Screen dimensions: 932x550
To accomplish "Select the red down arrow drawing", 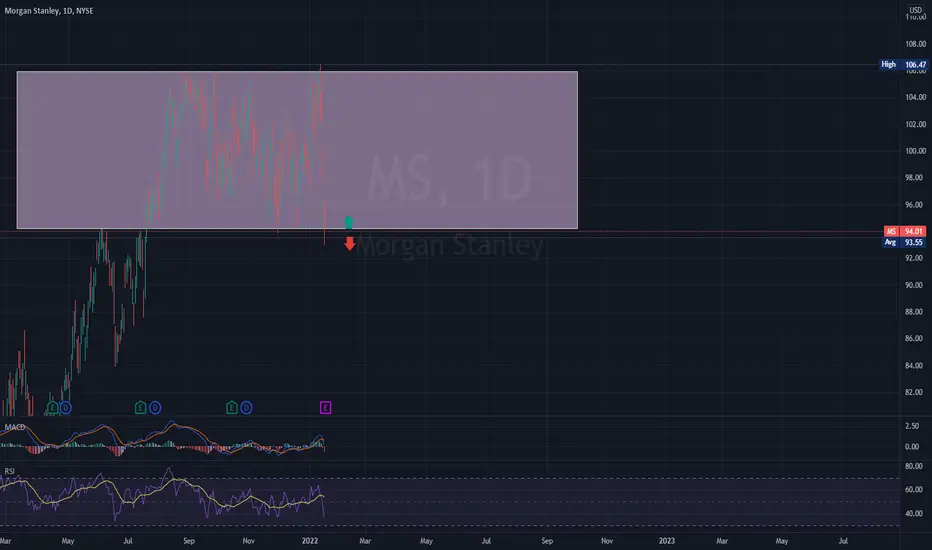I will (x=350, y=243).
